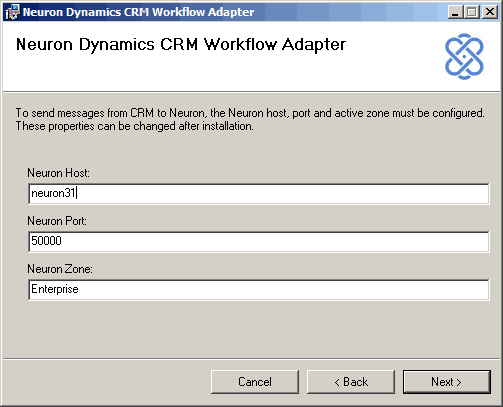
Task: Minimize the installer window
Action: pos(455,12)
